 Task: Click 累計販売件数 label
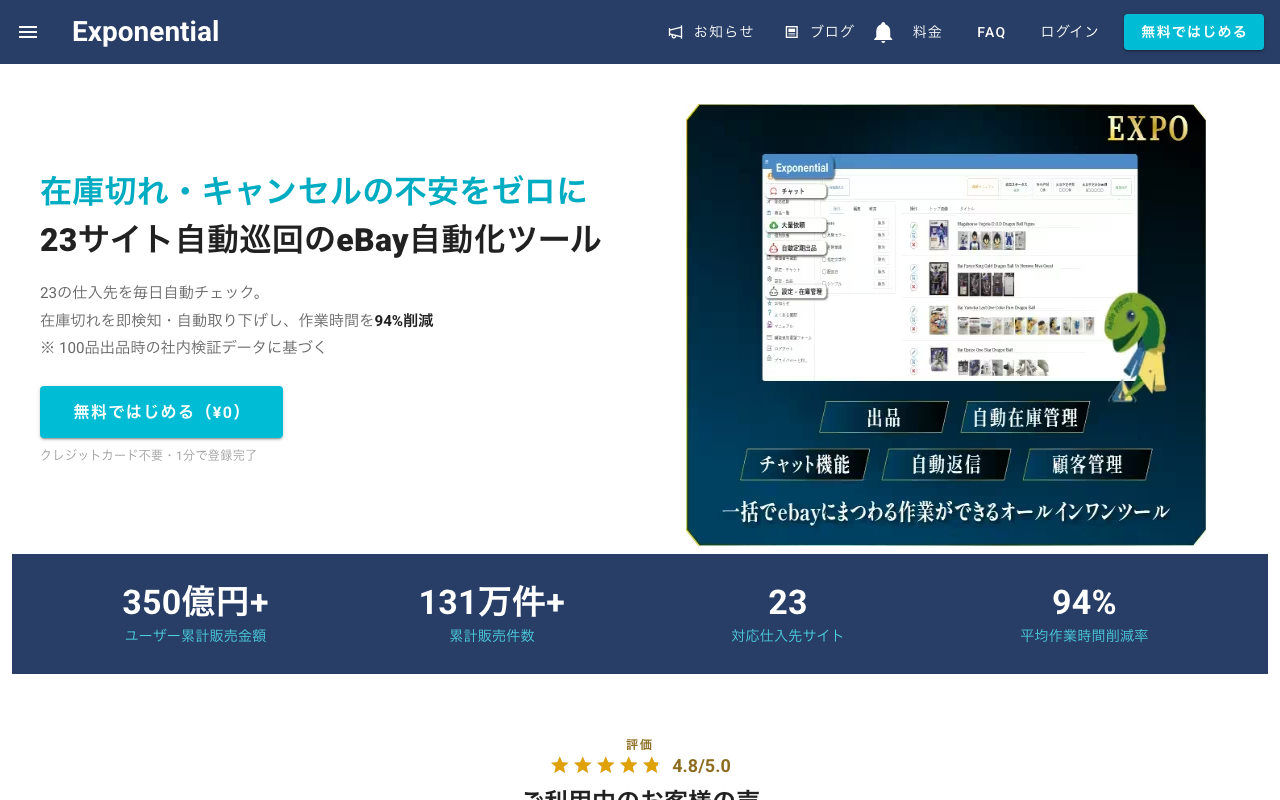[x=492, y=636]
